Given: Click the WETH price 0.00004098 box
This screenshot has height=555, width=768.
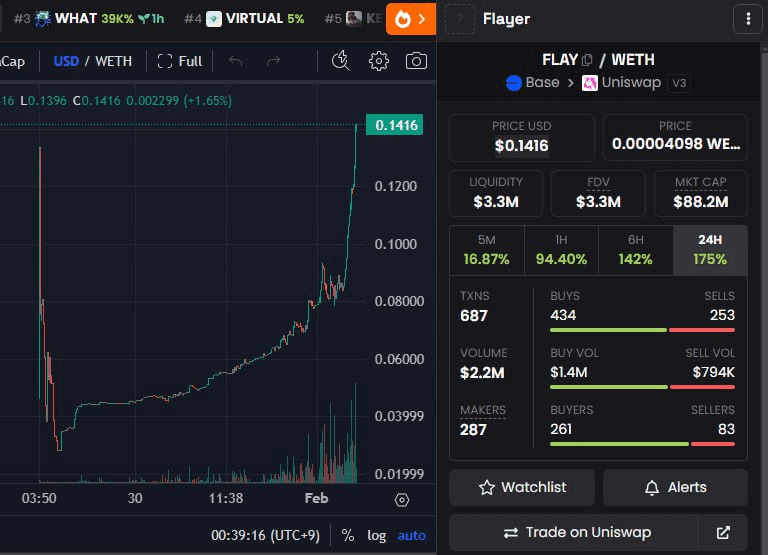Looking at the screenshot, I should 675,138.
